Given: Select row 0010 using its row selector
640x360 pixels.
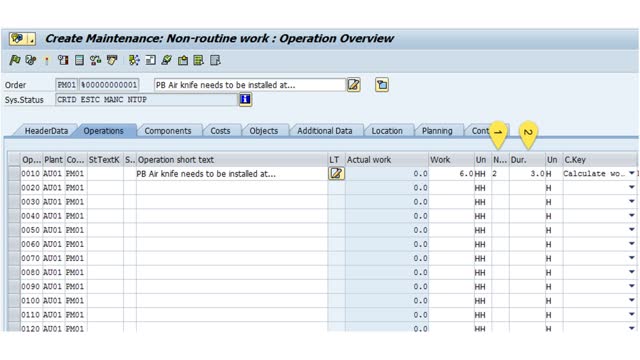Looking at the screenshot, I should click(x=14, y=173).
